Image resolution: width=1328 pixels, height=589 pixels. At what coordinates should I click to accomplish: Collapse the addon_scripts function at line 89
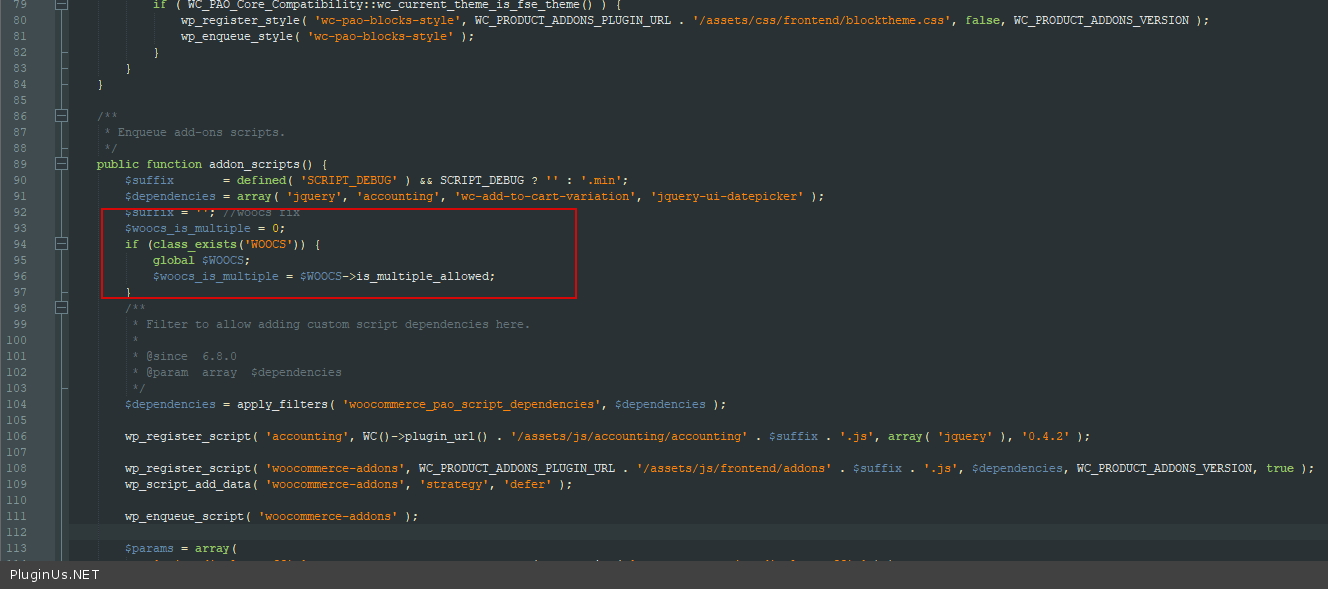coord(62,164)
